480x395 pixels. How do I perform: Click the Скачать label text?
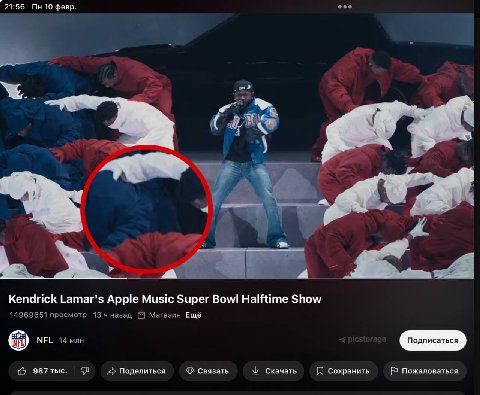tap(281, 371)
